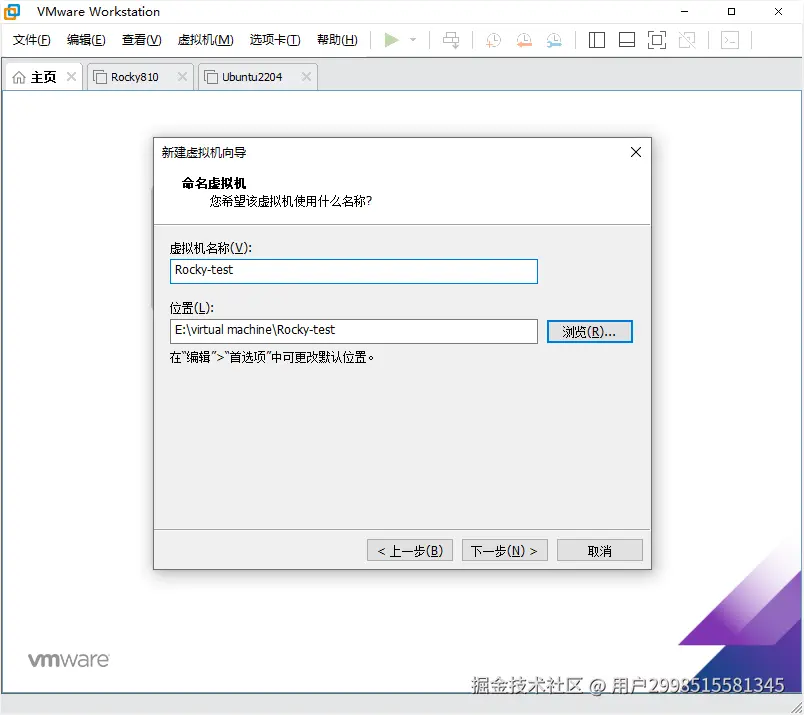
Task: Click the default location hint text
Action: pos(272,358)
